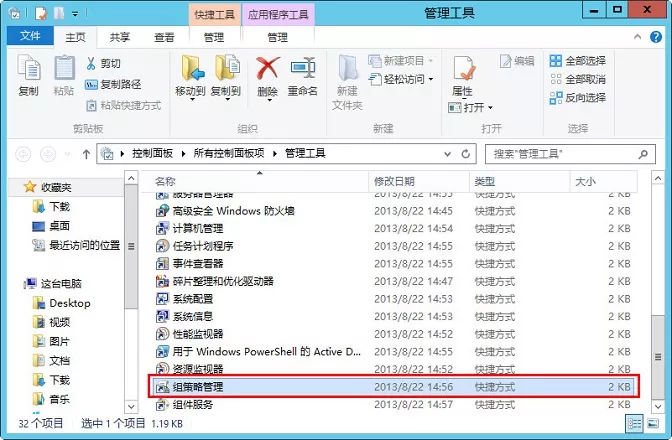Click the 全部选择 (Select all) button

[x=577, y=61]
